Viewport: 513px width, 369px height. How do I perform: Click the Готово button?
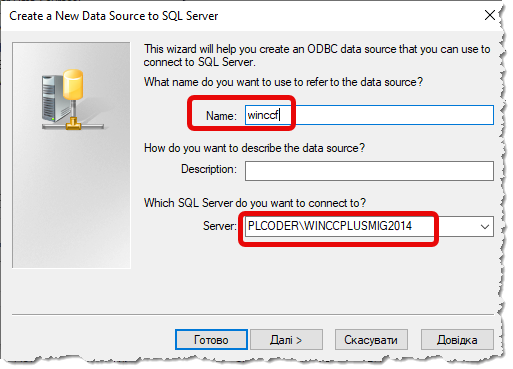click(211, 340)
